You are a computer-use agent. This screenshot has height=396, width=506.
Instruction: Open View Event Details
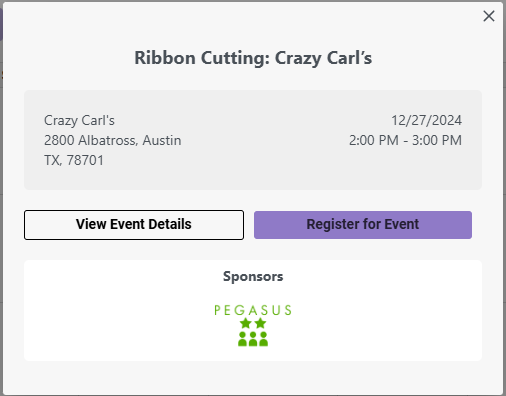pyautogui.click(x=134, y=225)
